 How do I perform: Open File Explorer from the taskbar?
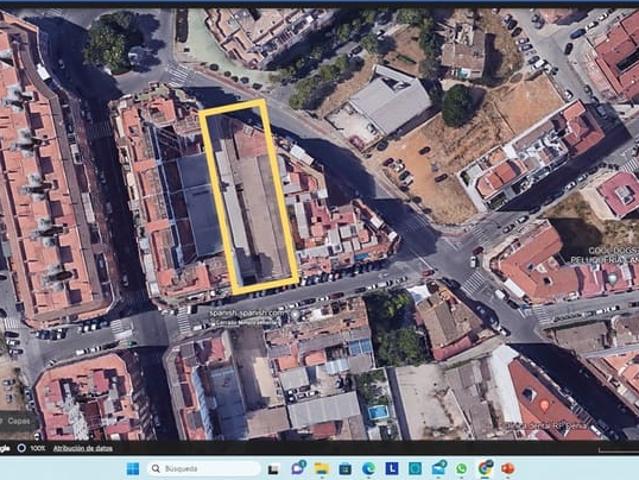[322, 468]
